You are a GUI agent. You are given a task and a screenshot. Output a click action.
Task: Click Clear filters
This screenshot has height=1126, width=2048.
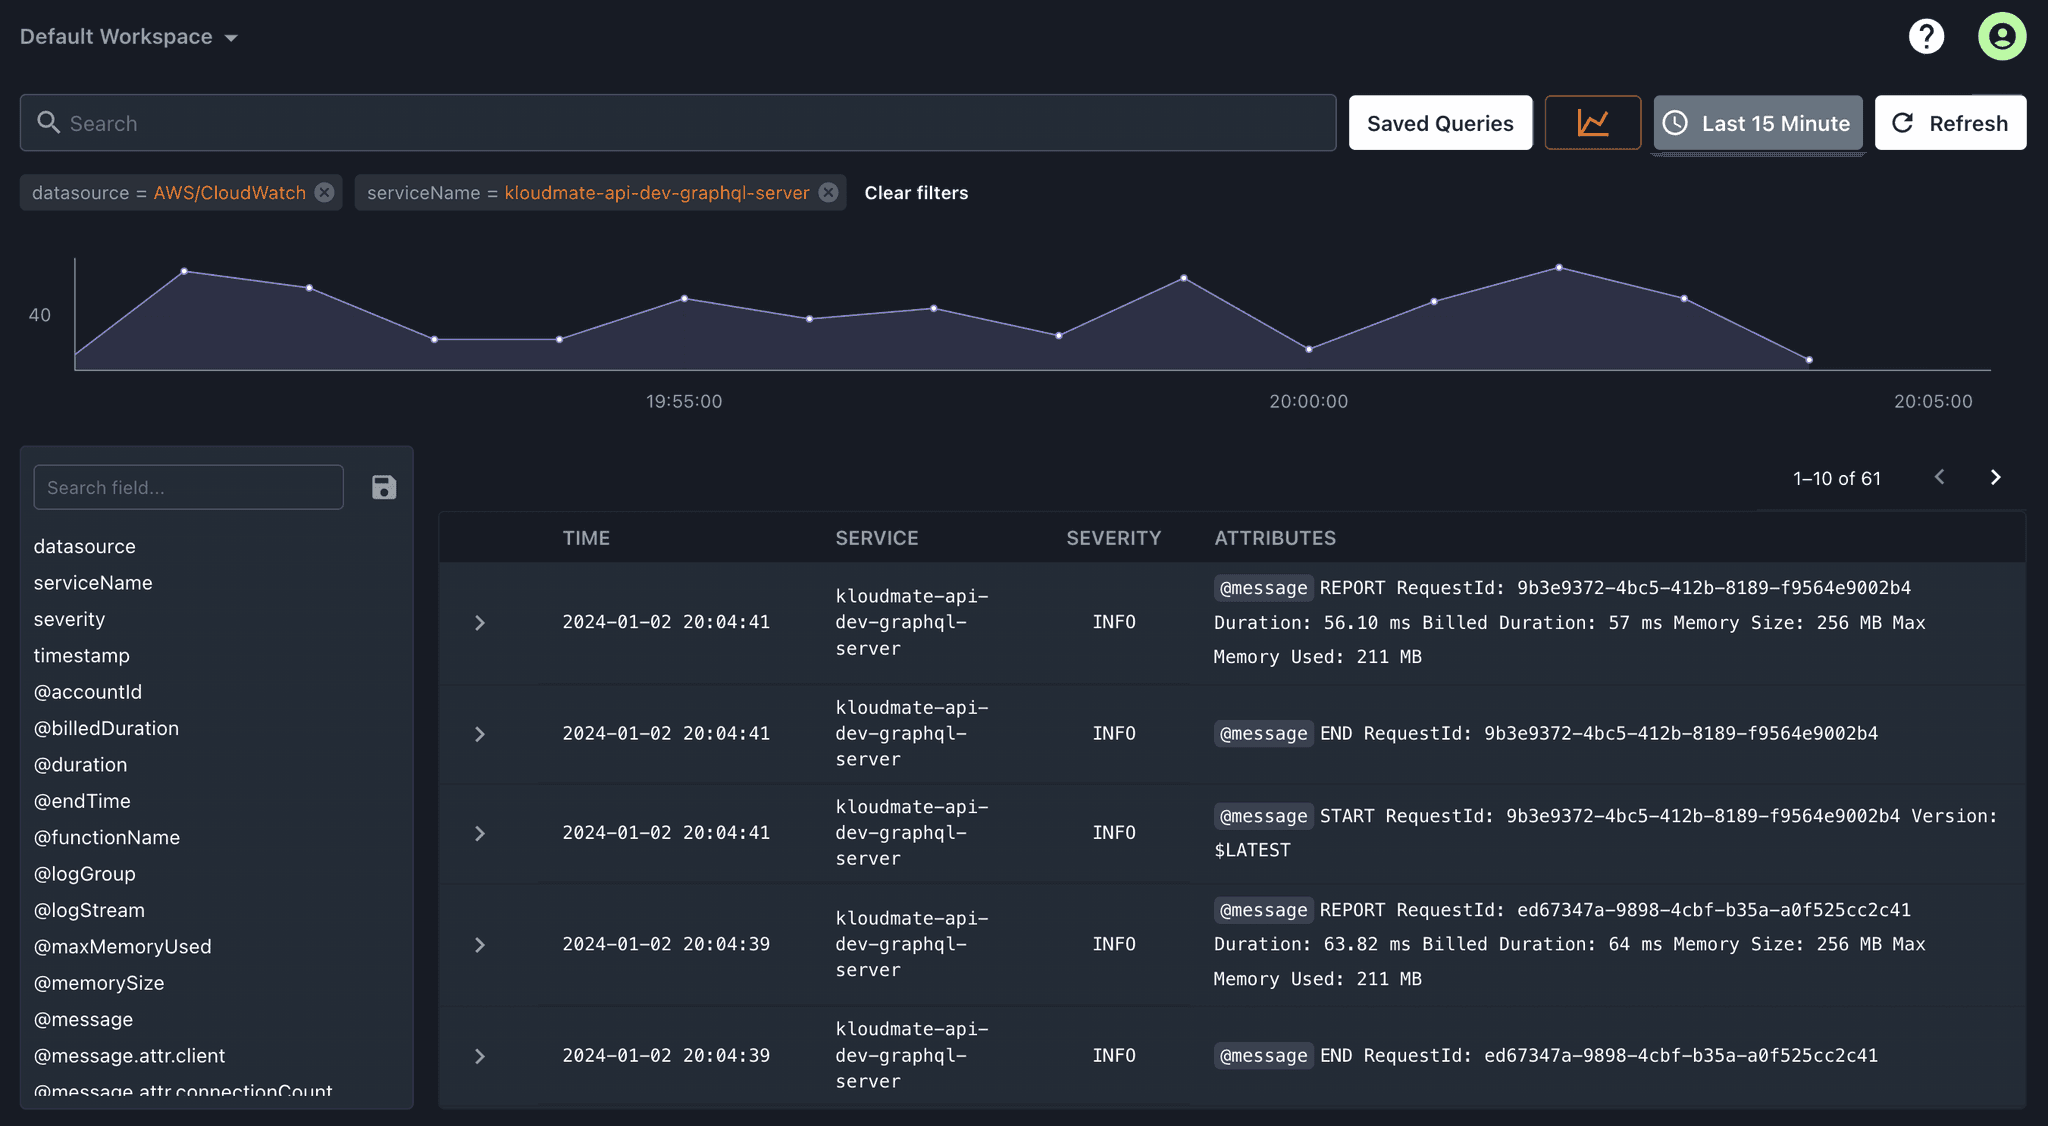pos(915,192)
